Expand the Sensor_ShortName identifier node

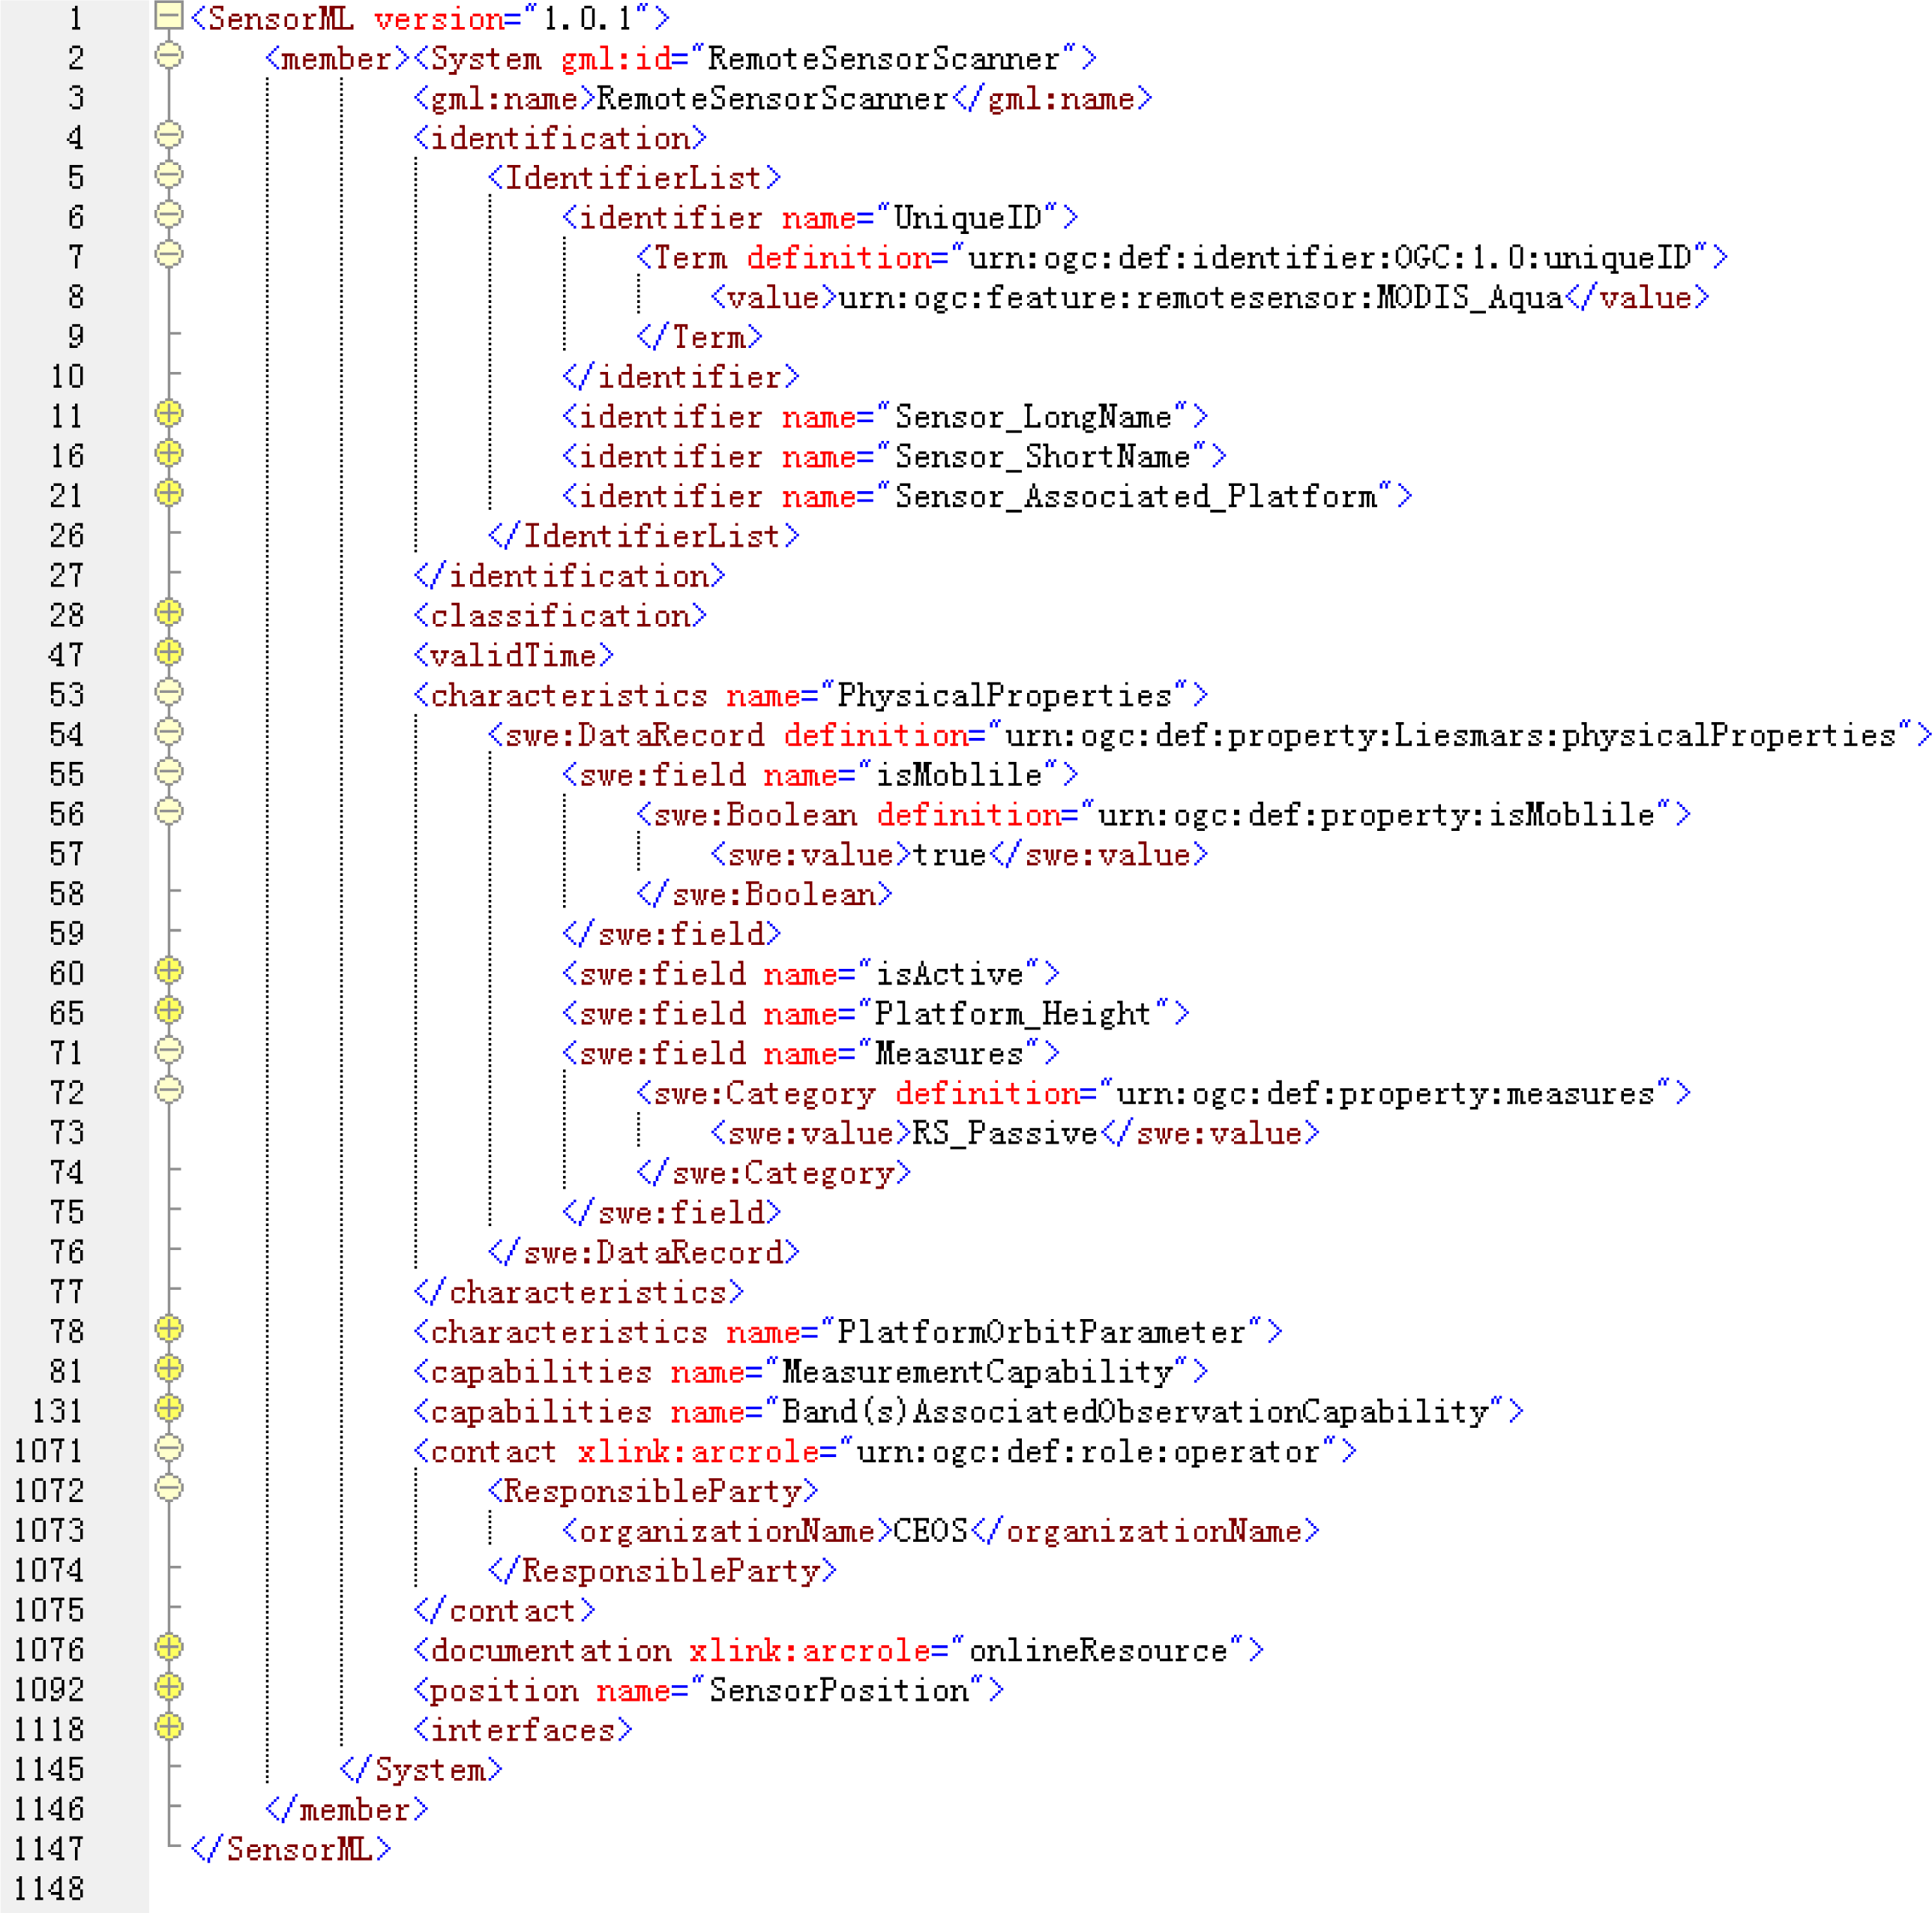169,453
